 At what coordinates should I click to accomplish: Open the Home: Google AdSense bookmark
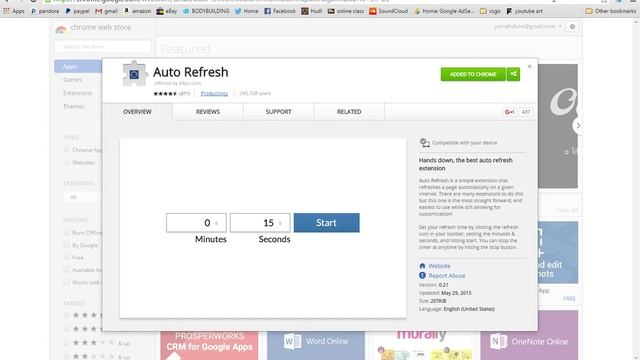(444, 11)
